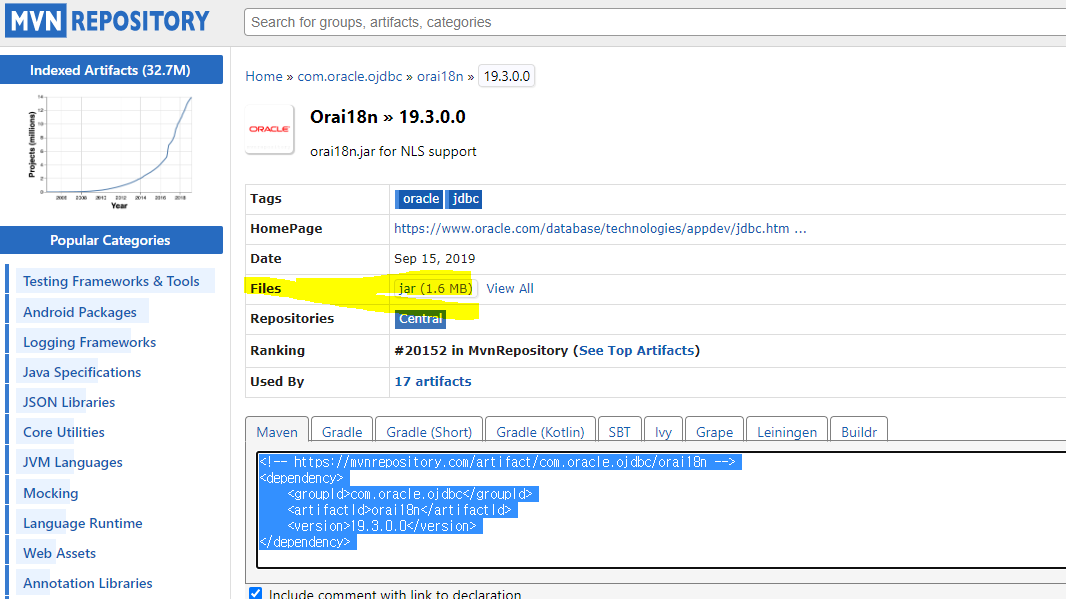Open the indexed artifacts growth chart

[x=111, y=152]
